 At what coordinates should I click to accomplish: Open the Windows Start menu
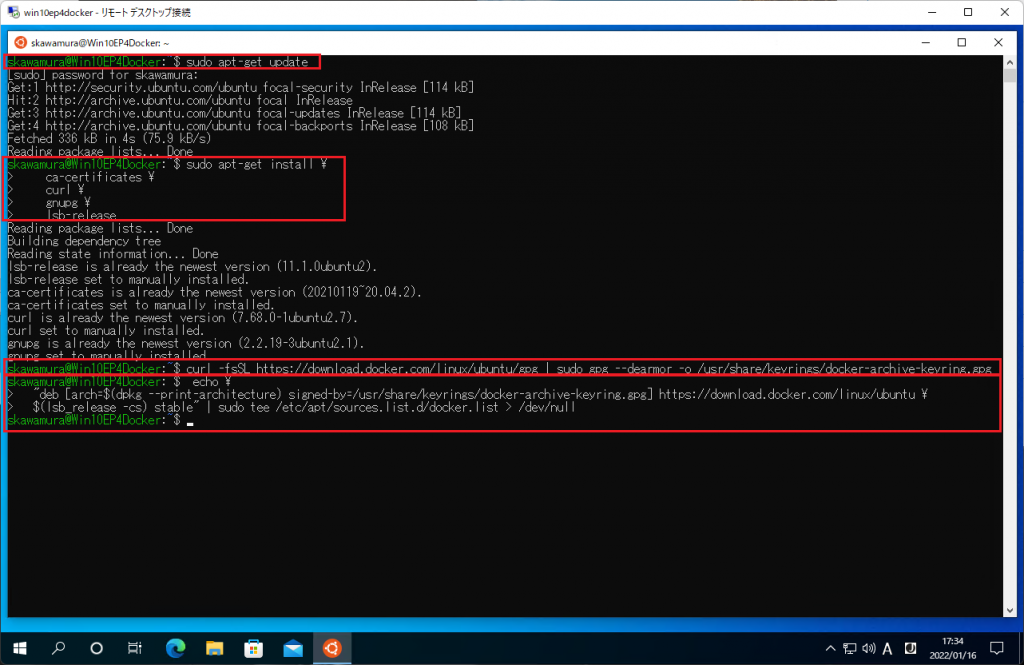[20, 648]
